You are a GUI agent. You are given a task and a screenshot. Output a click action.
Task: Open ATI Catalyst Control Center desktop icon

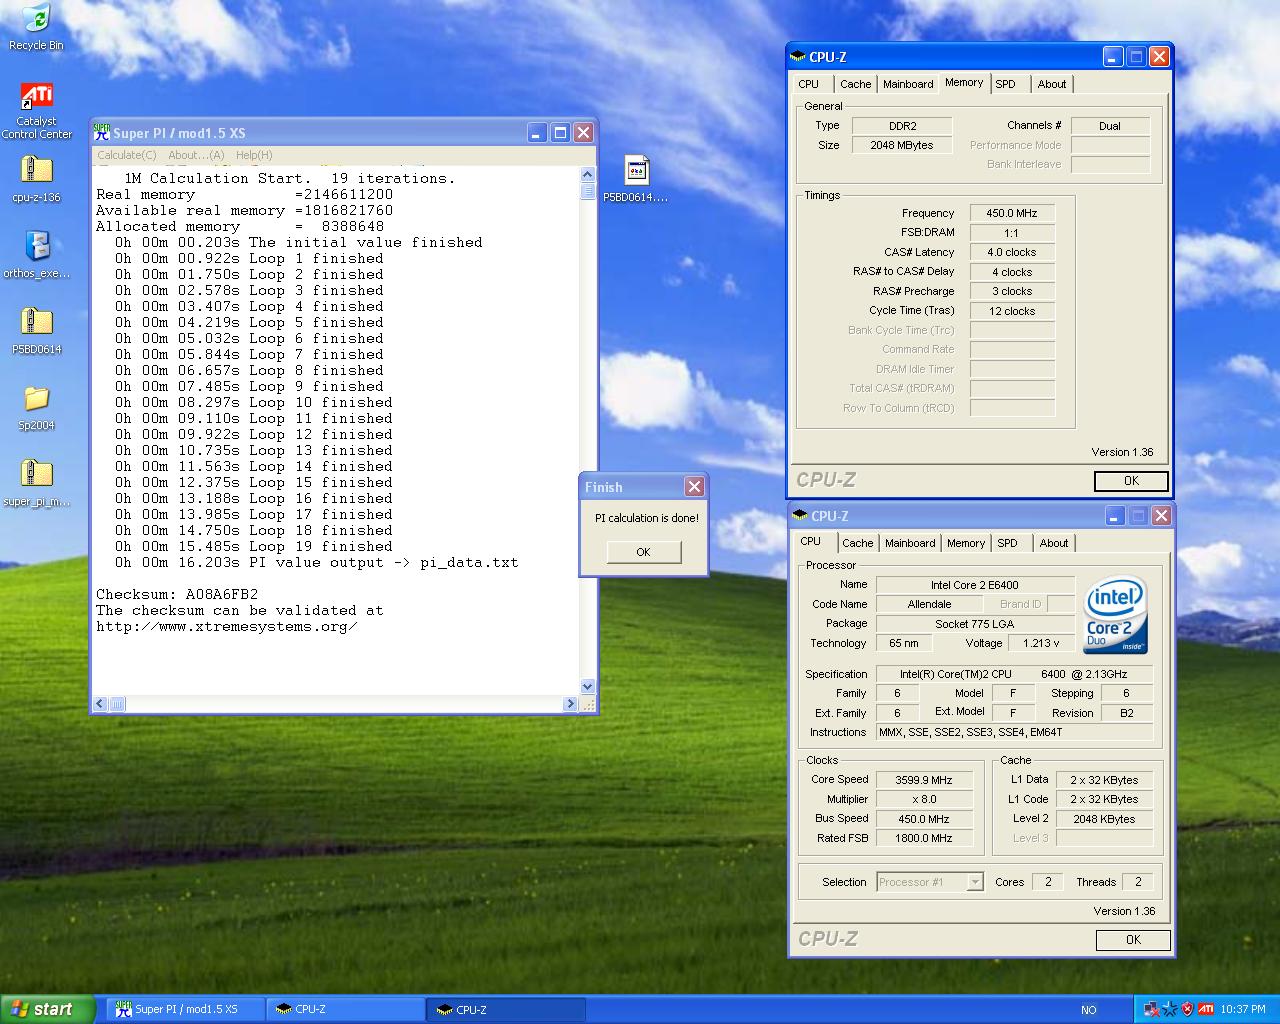(x=36, y=110)
